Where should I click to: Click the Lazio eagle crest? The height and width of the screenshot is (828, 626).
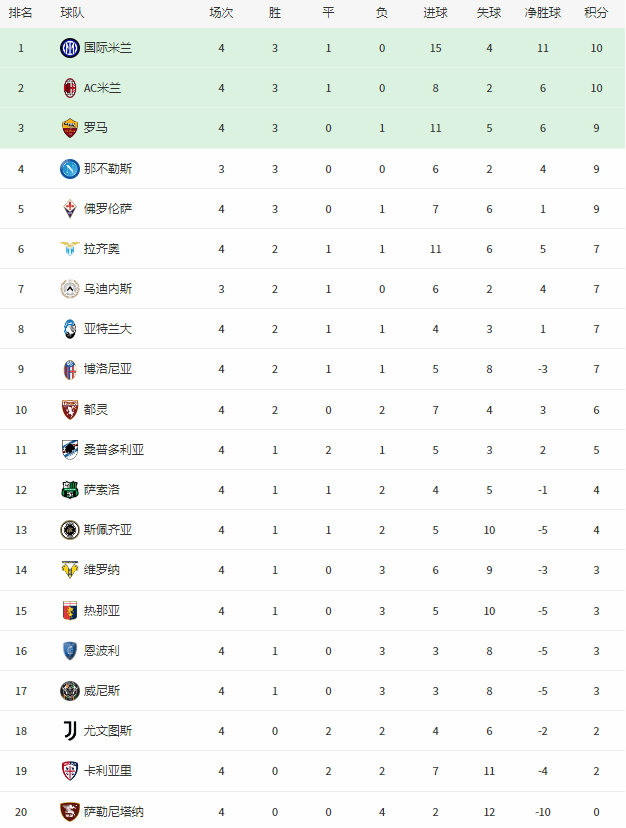(70, 249)
